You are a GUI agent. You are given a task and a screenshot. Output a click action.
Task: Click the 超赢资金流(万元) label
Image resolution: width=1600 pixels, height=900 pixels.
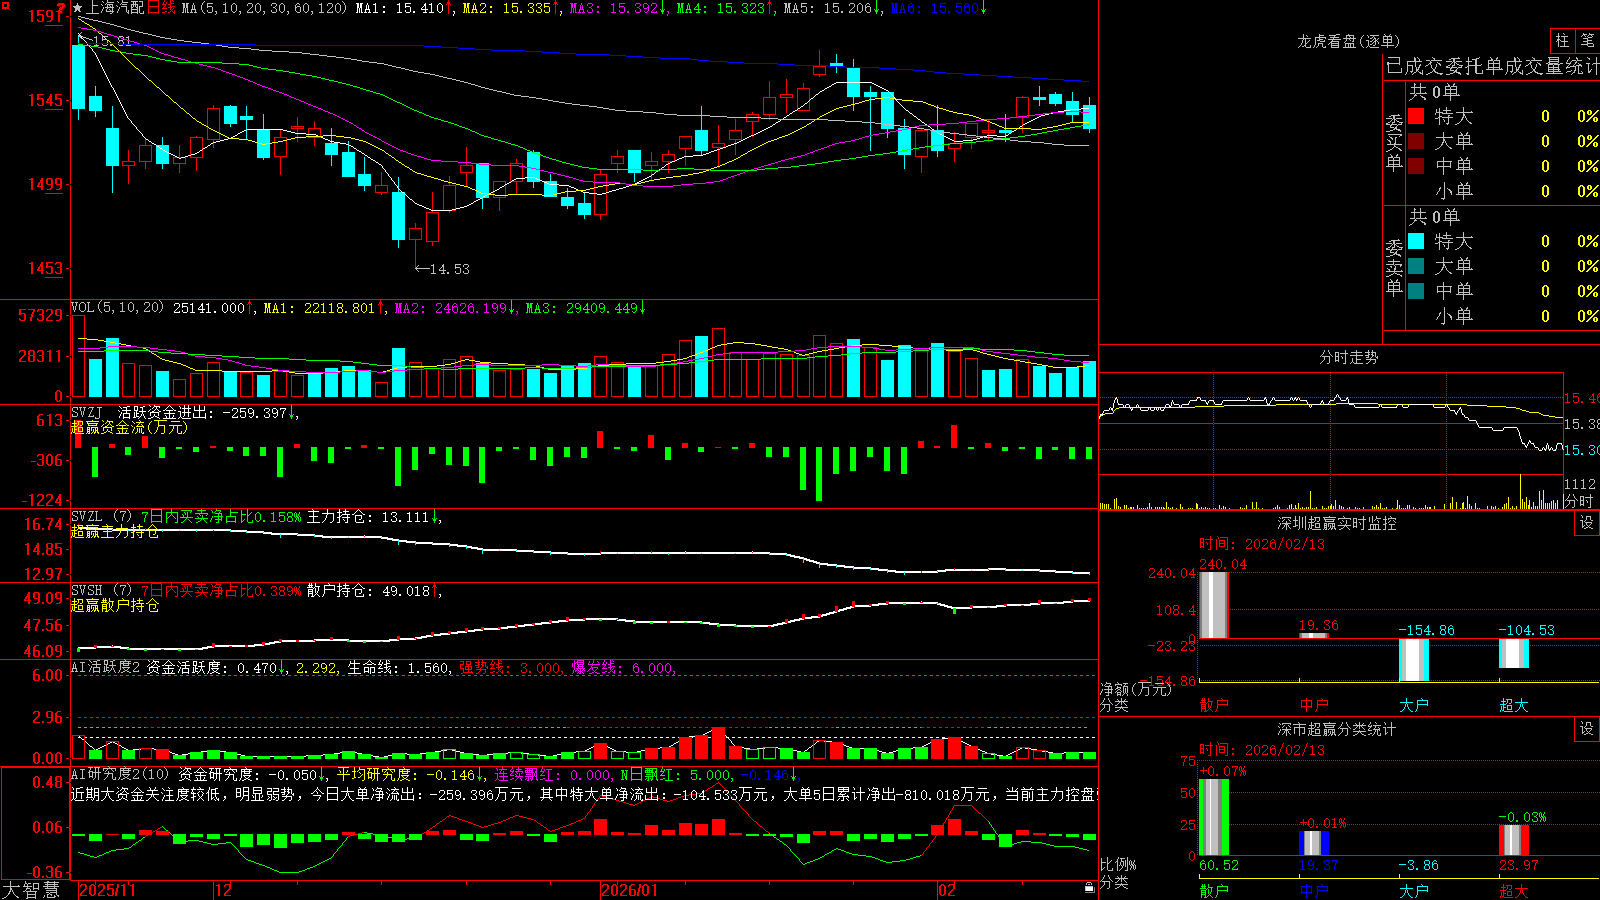pyautogui.click(x=129, y=427)
